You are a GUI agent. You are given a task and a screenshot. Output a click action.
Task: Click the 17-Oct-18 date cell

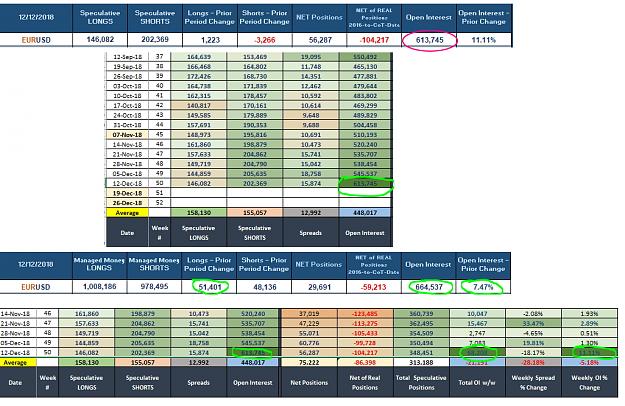pos(127,106)
